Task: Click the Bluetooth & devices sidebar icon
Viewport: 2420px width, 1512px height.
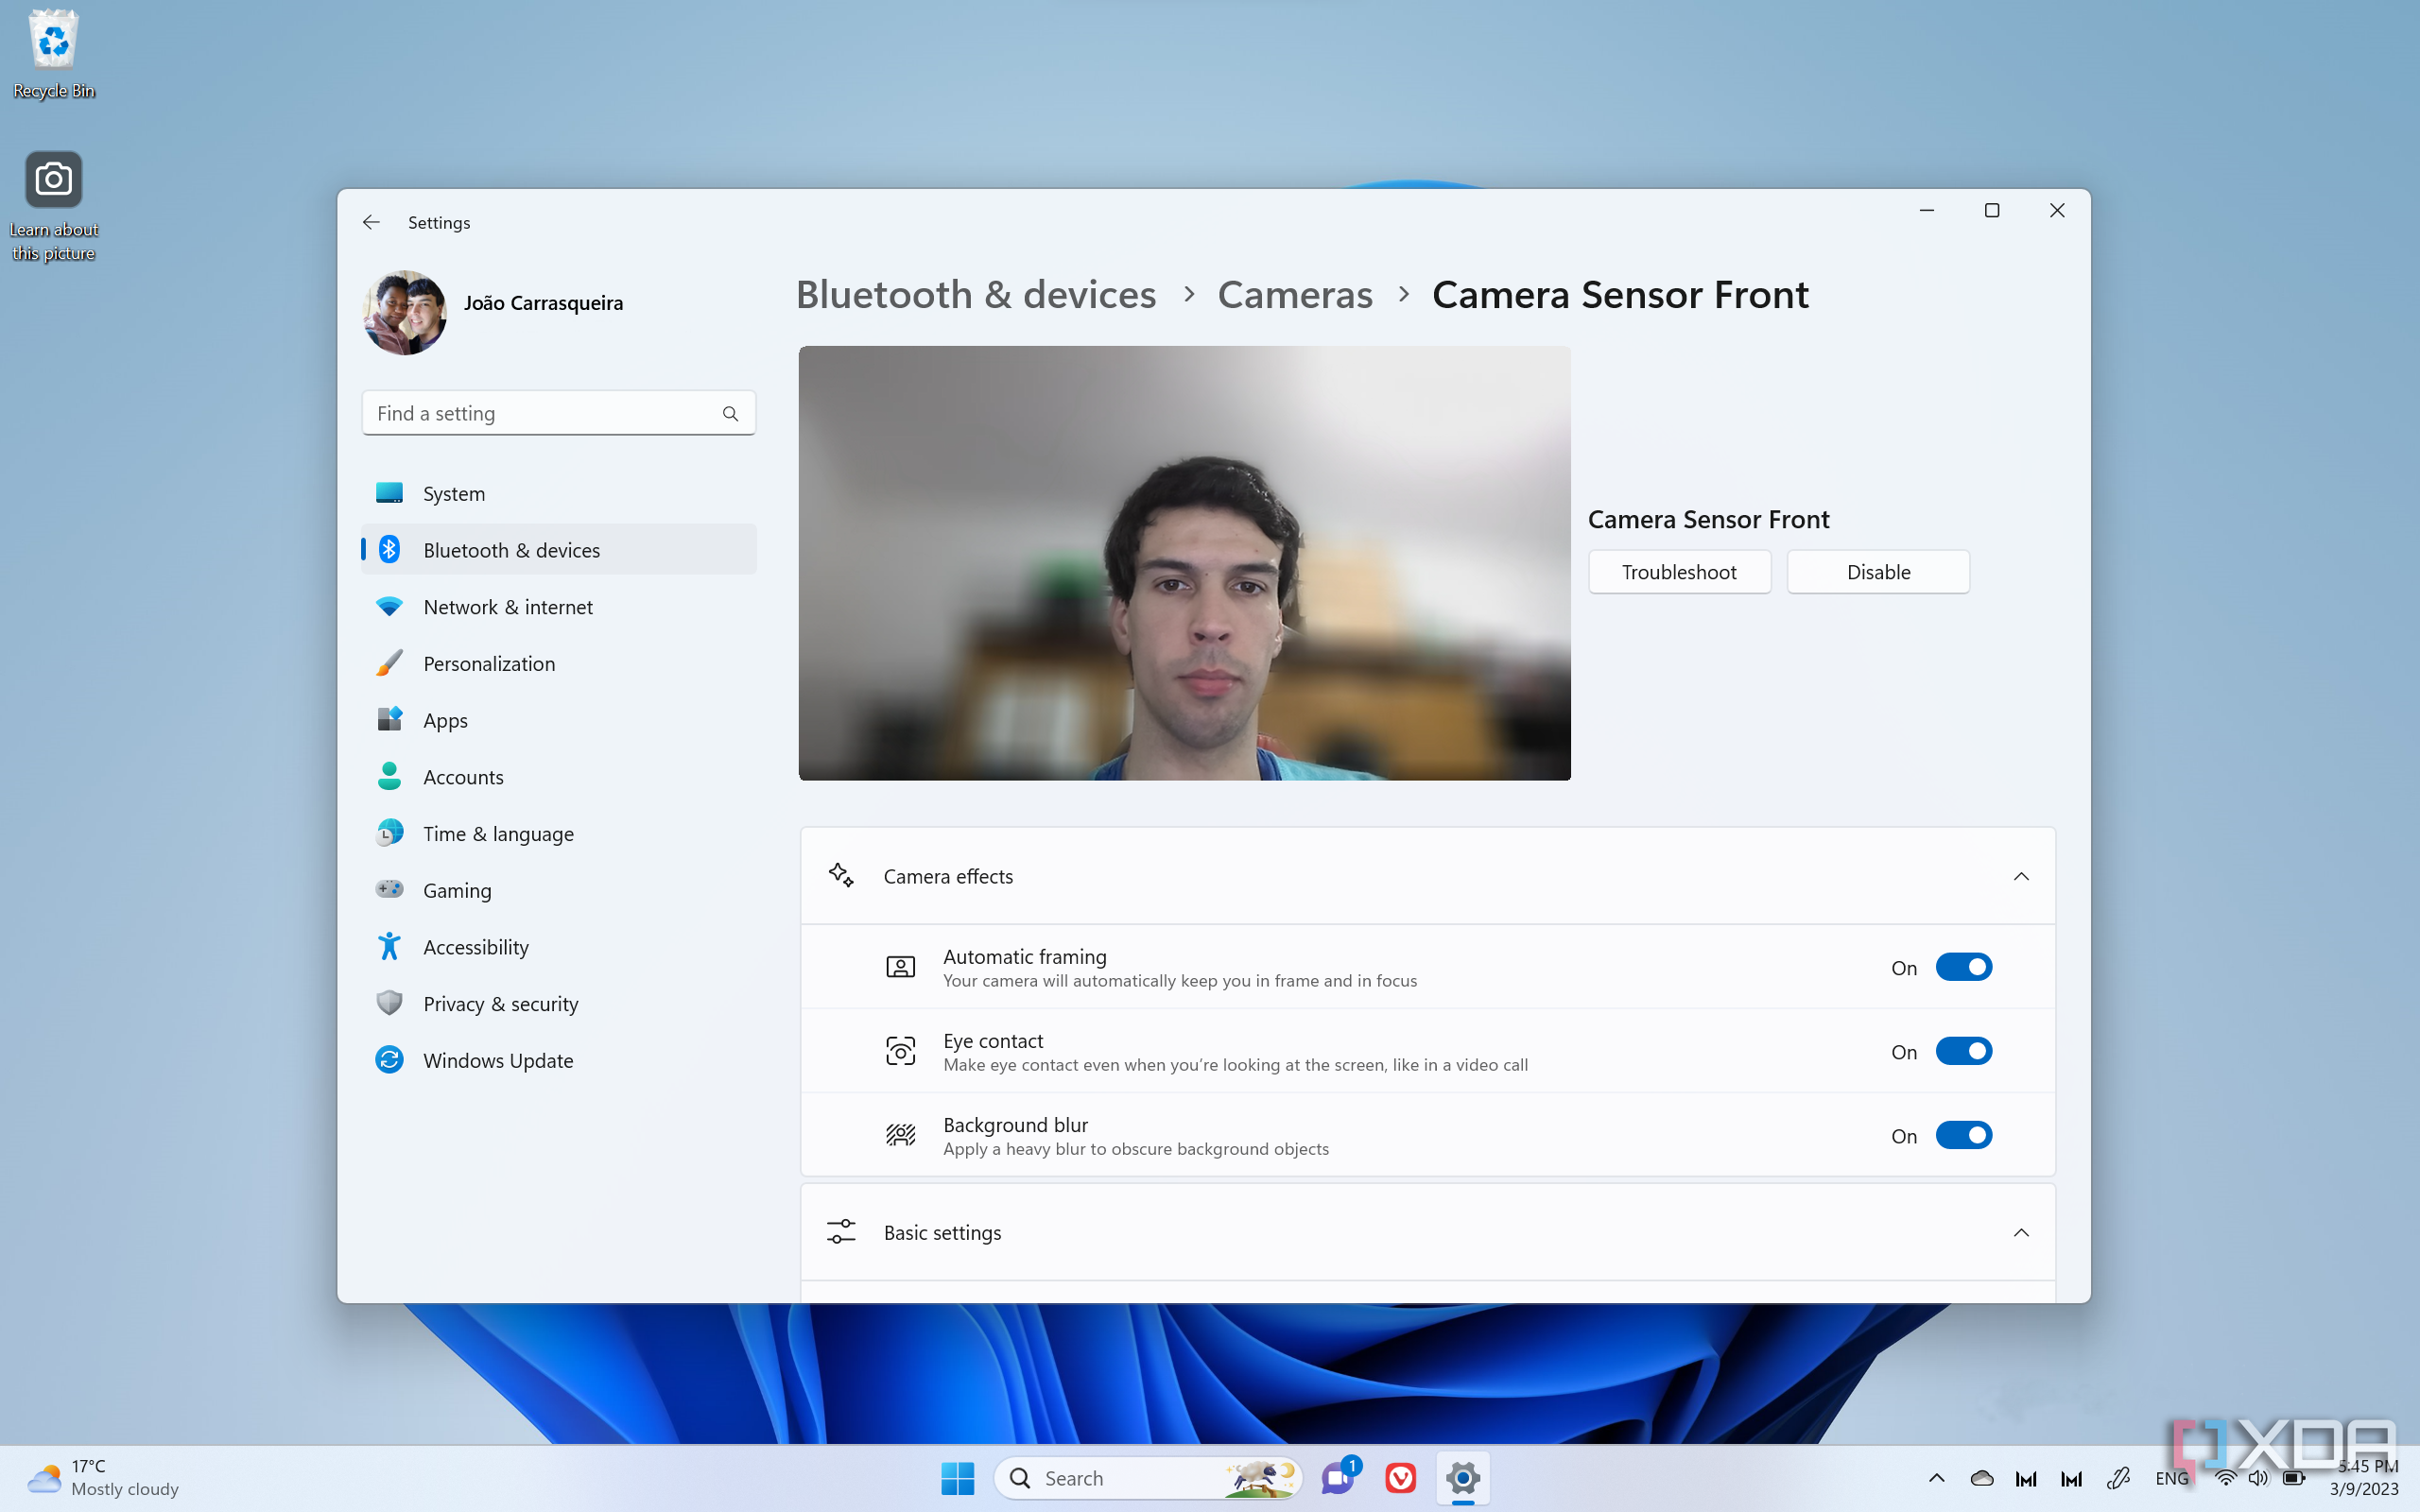Action: [389, 549]
